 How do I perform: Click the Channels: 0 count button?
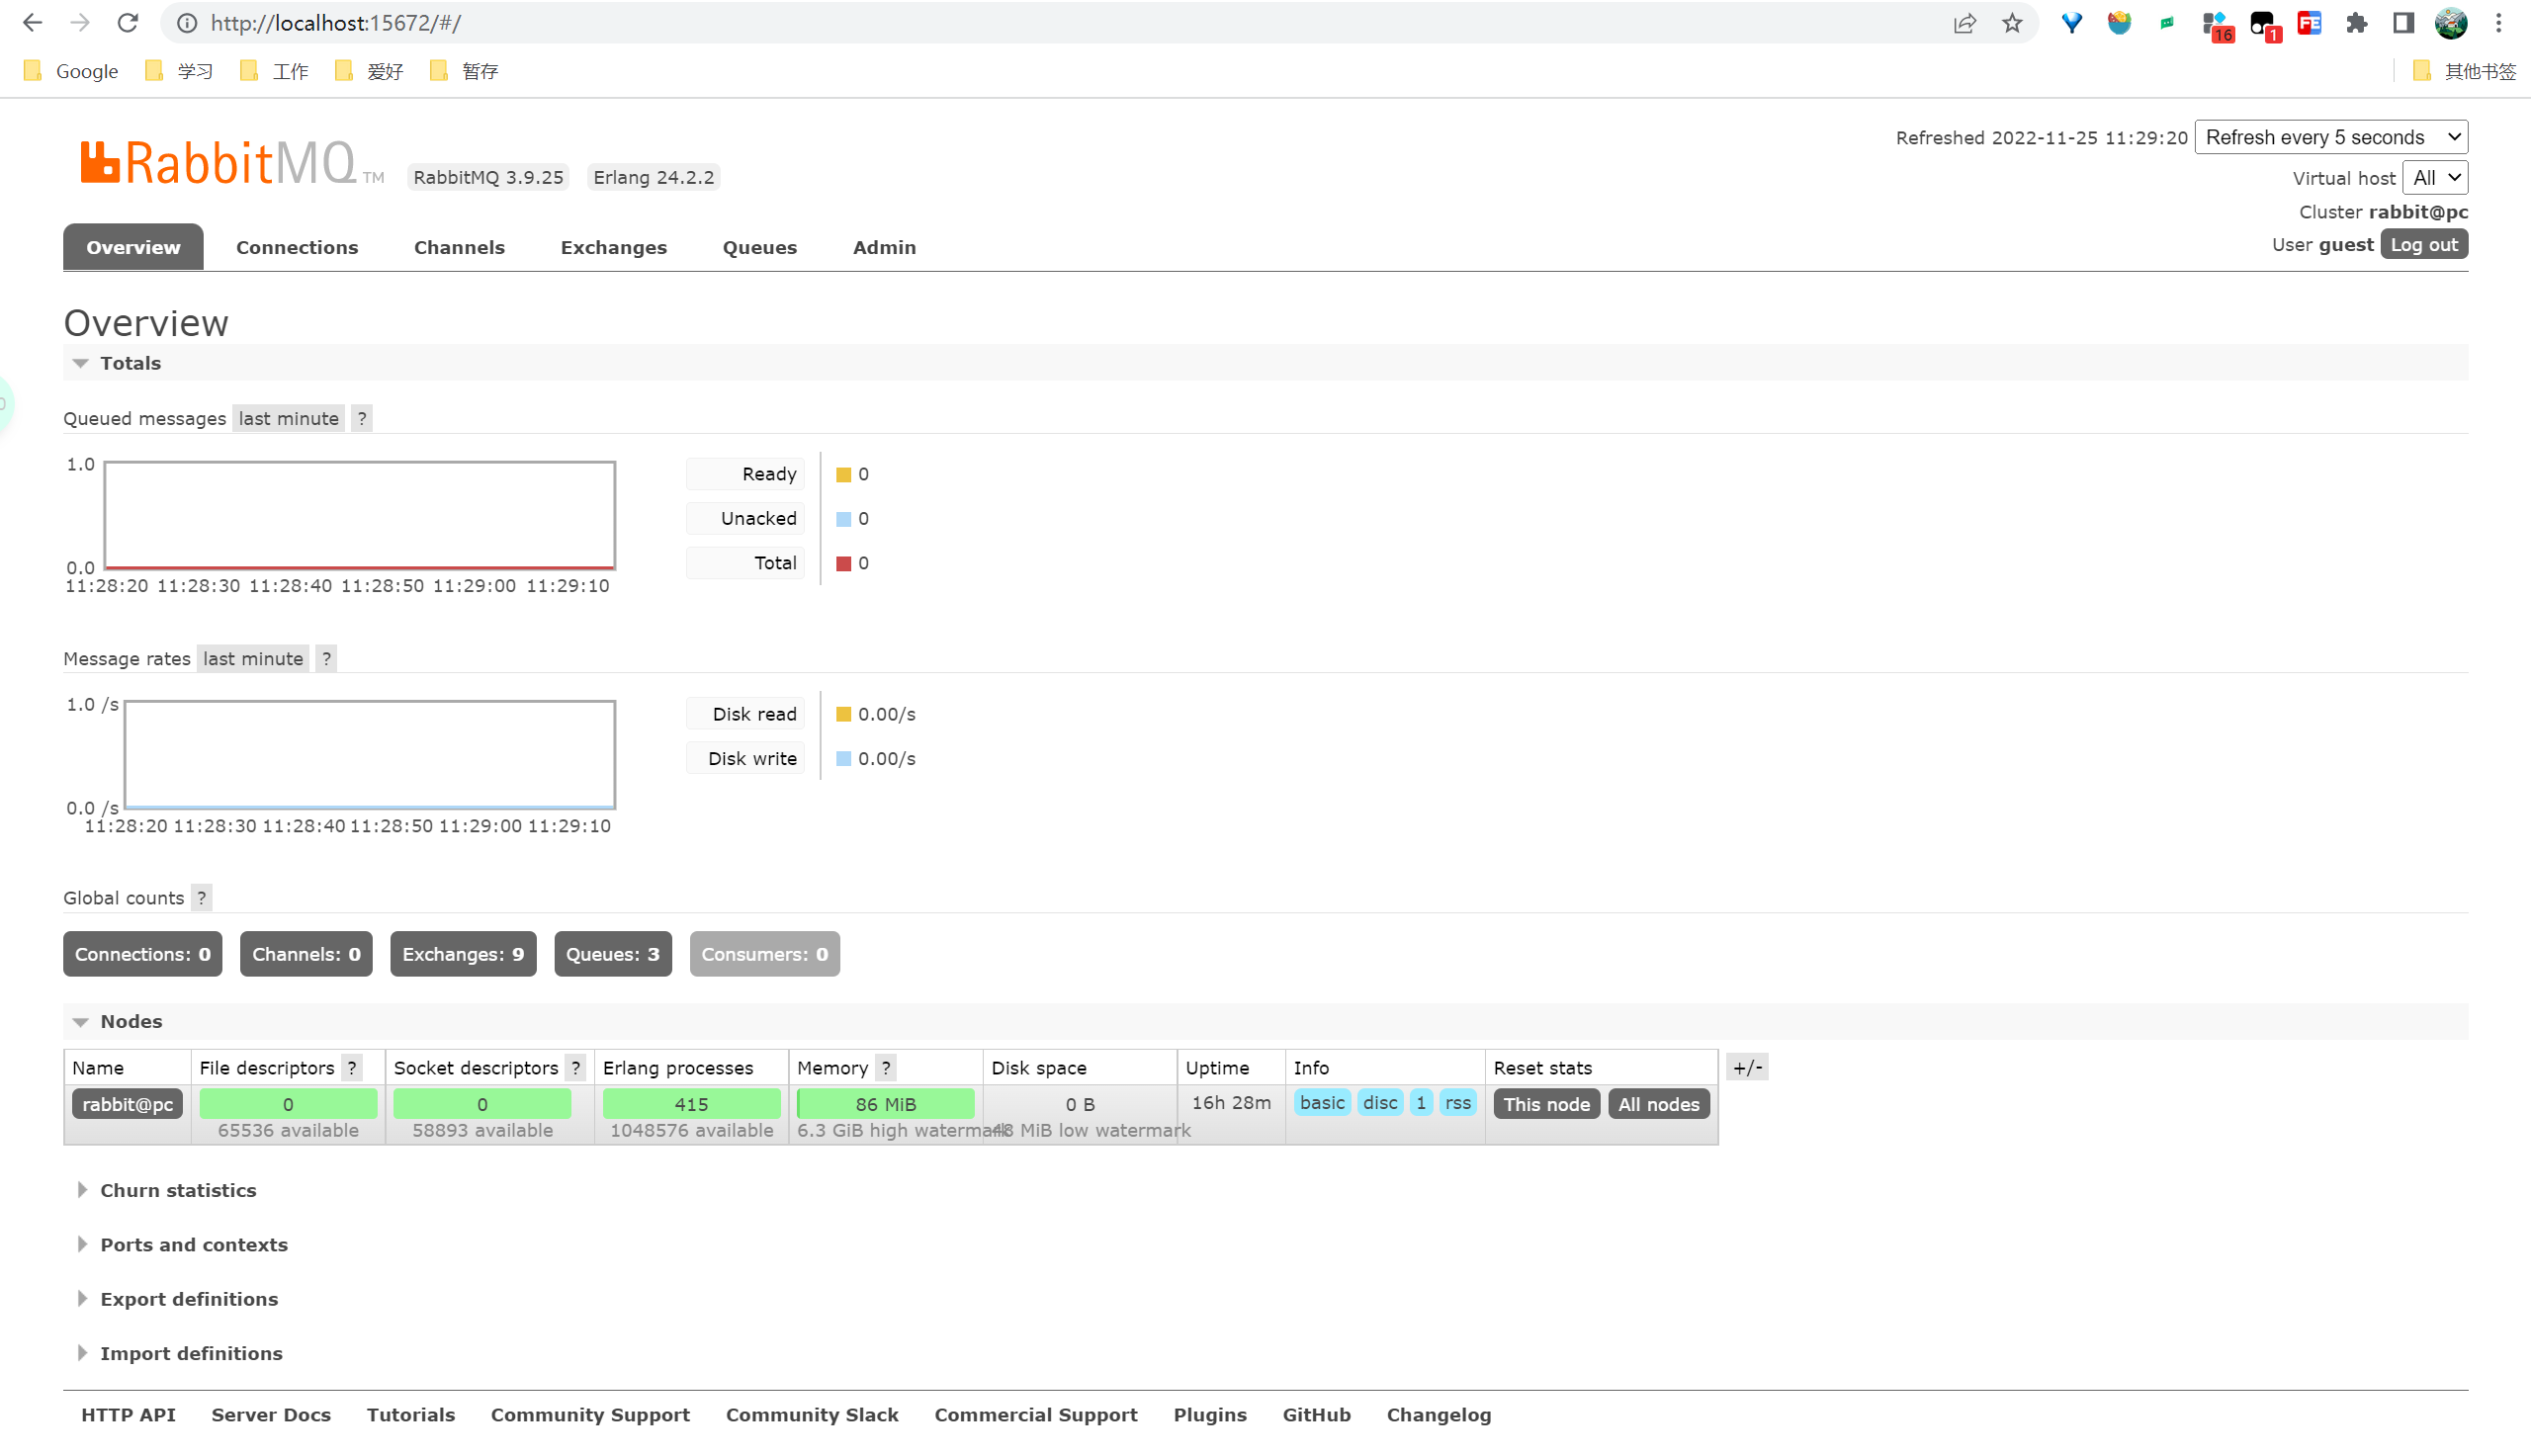(306, 953)
